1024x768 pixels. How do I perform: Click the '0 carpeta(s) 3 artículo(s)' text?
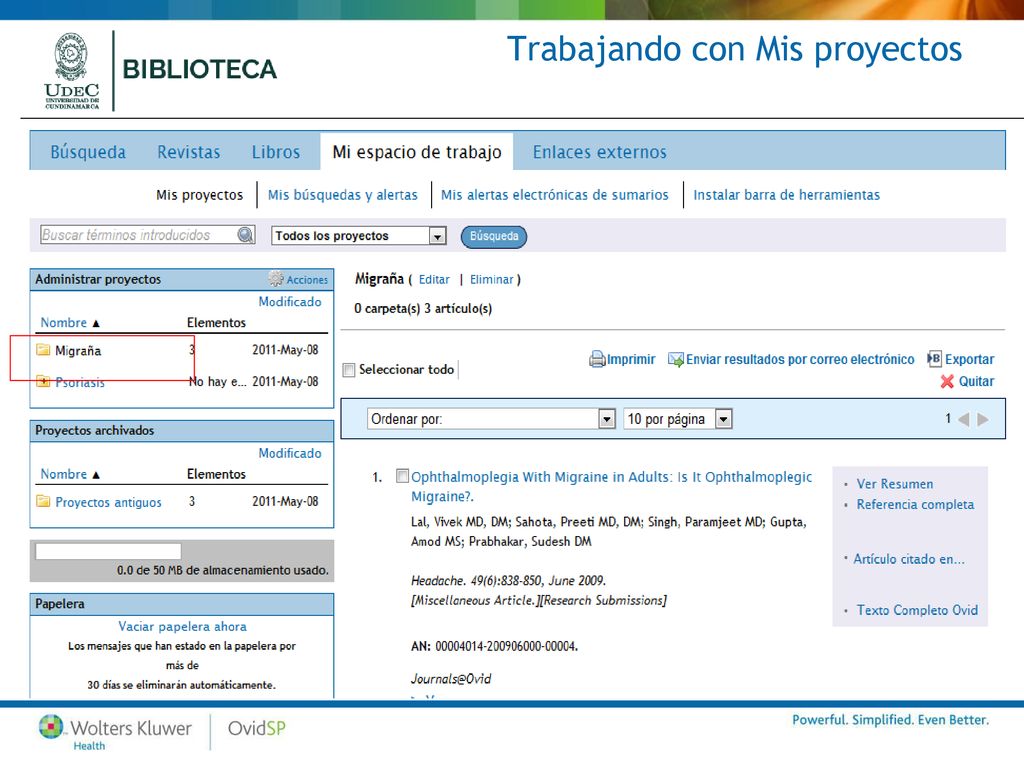tap(423, 308)
